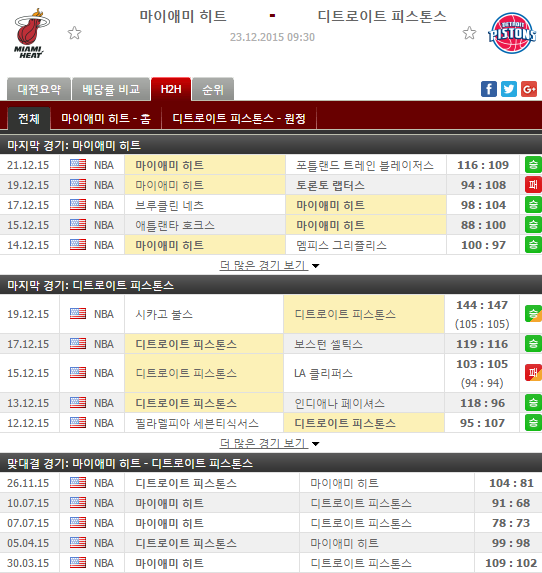Click green win badge for Portland game
This screenshot has height=573, width=542.
pyautogui.click(x=533, y=165)
